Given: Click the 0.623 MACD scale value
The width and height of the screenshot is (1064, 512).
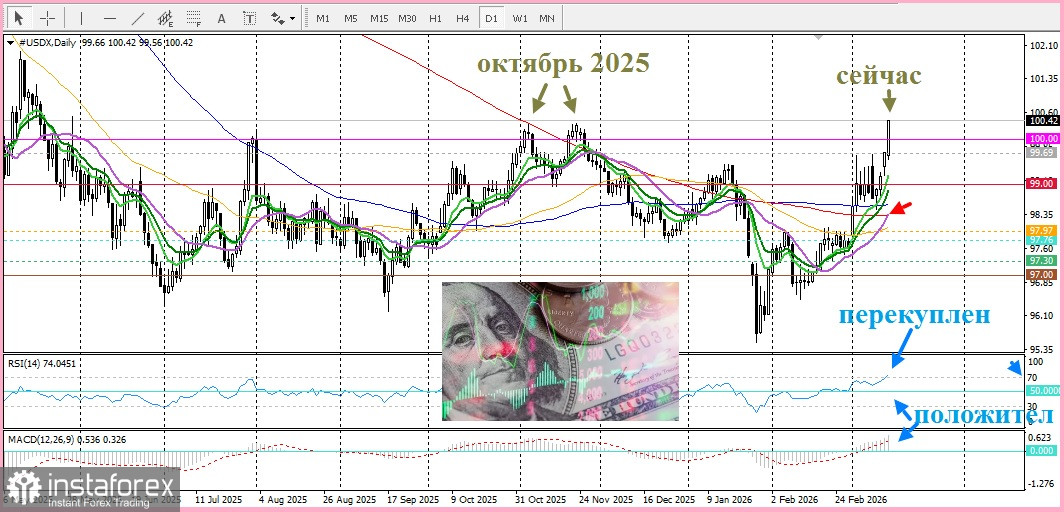Looking at the screenshot, I should coord(1042,437).
